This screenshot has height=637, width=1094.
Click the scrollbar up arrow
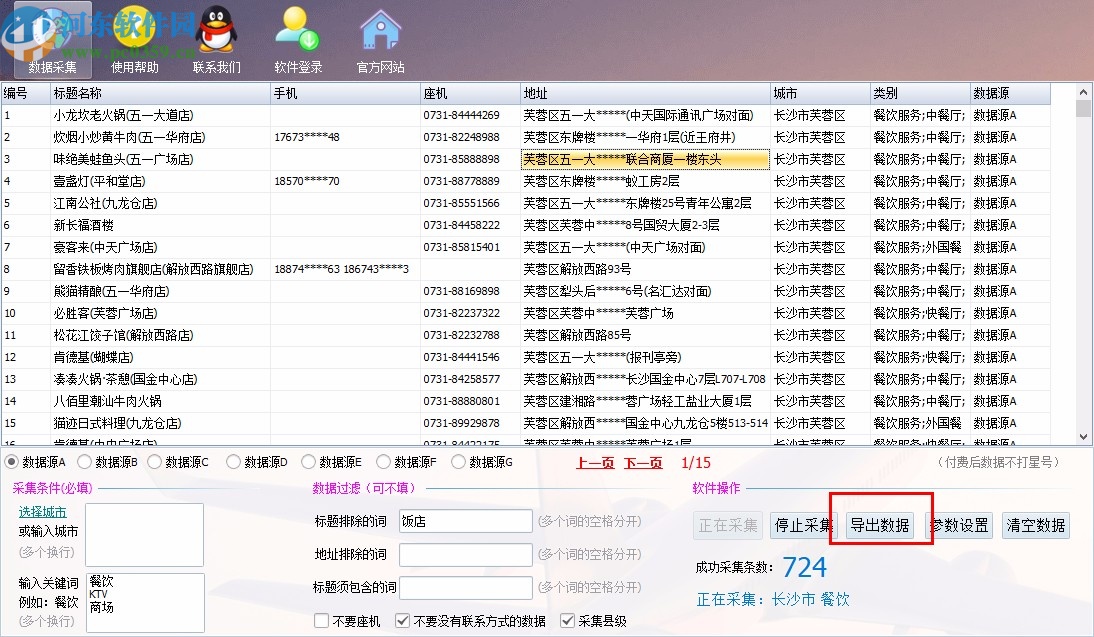point(1083,91)
